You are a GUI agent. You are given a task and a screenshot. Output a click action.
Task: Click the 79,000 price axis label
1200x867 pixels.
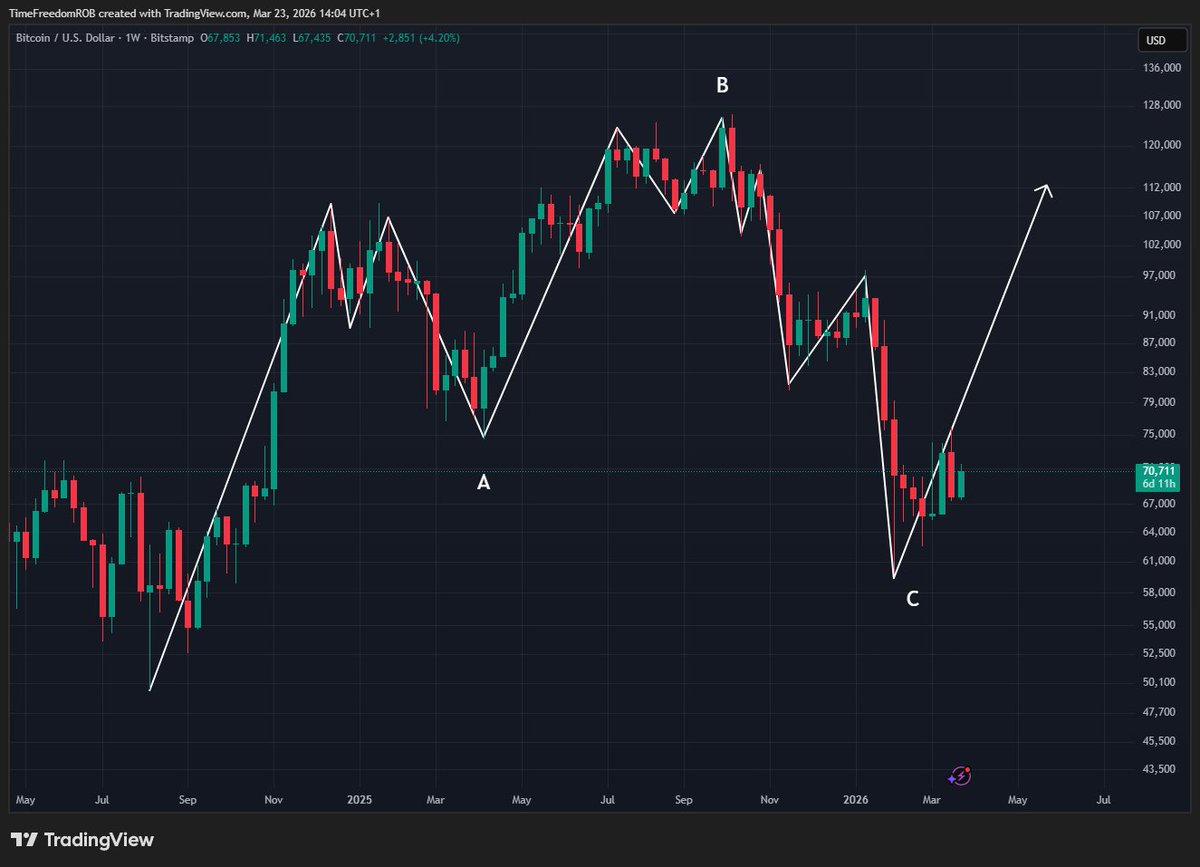point(1157,402)
